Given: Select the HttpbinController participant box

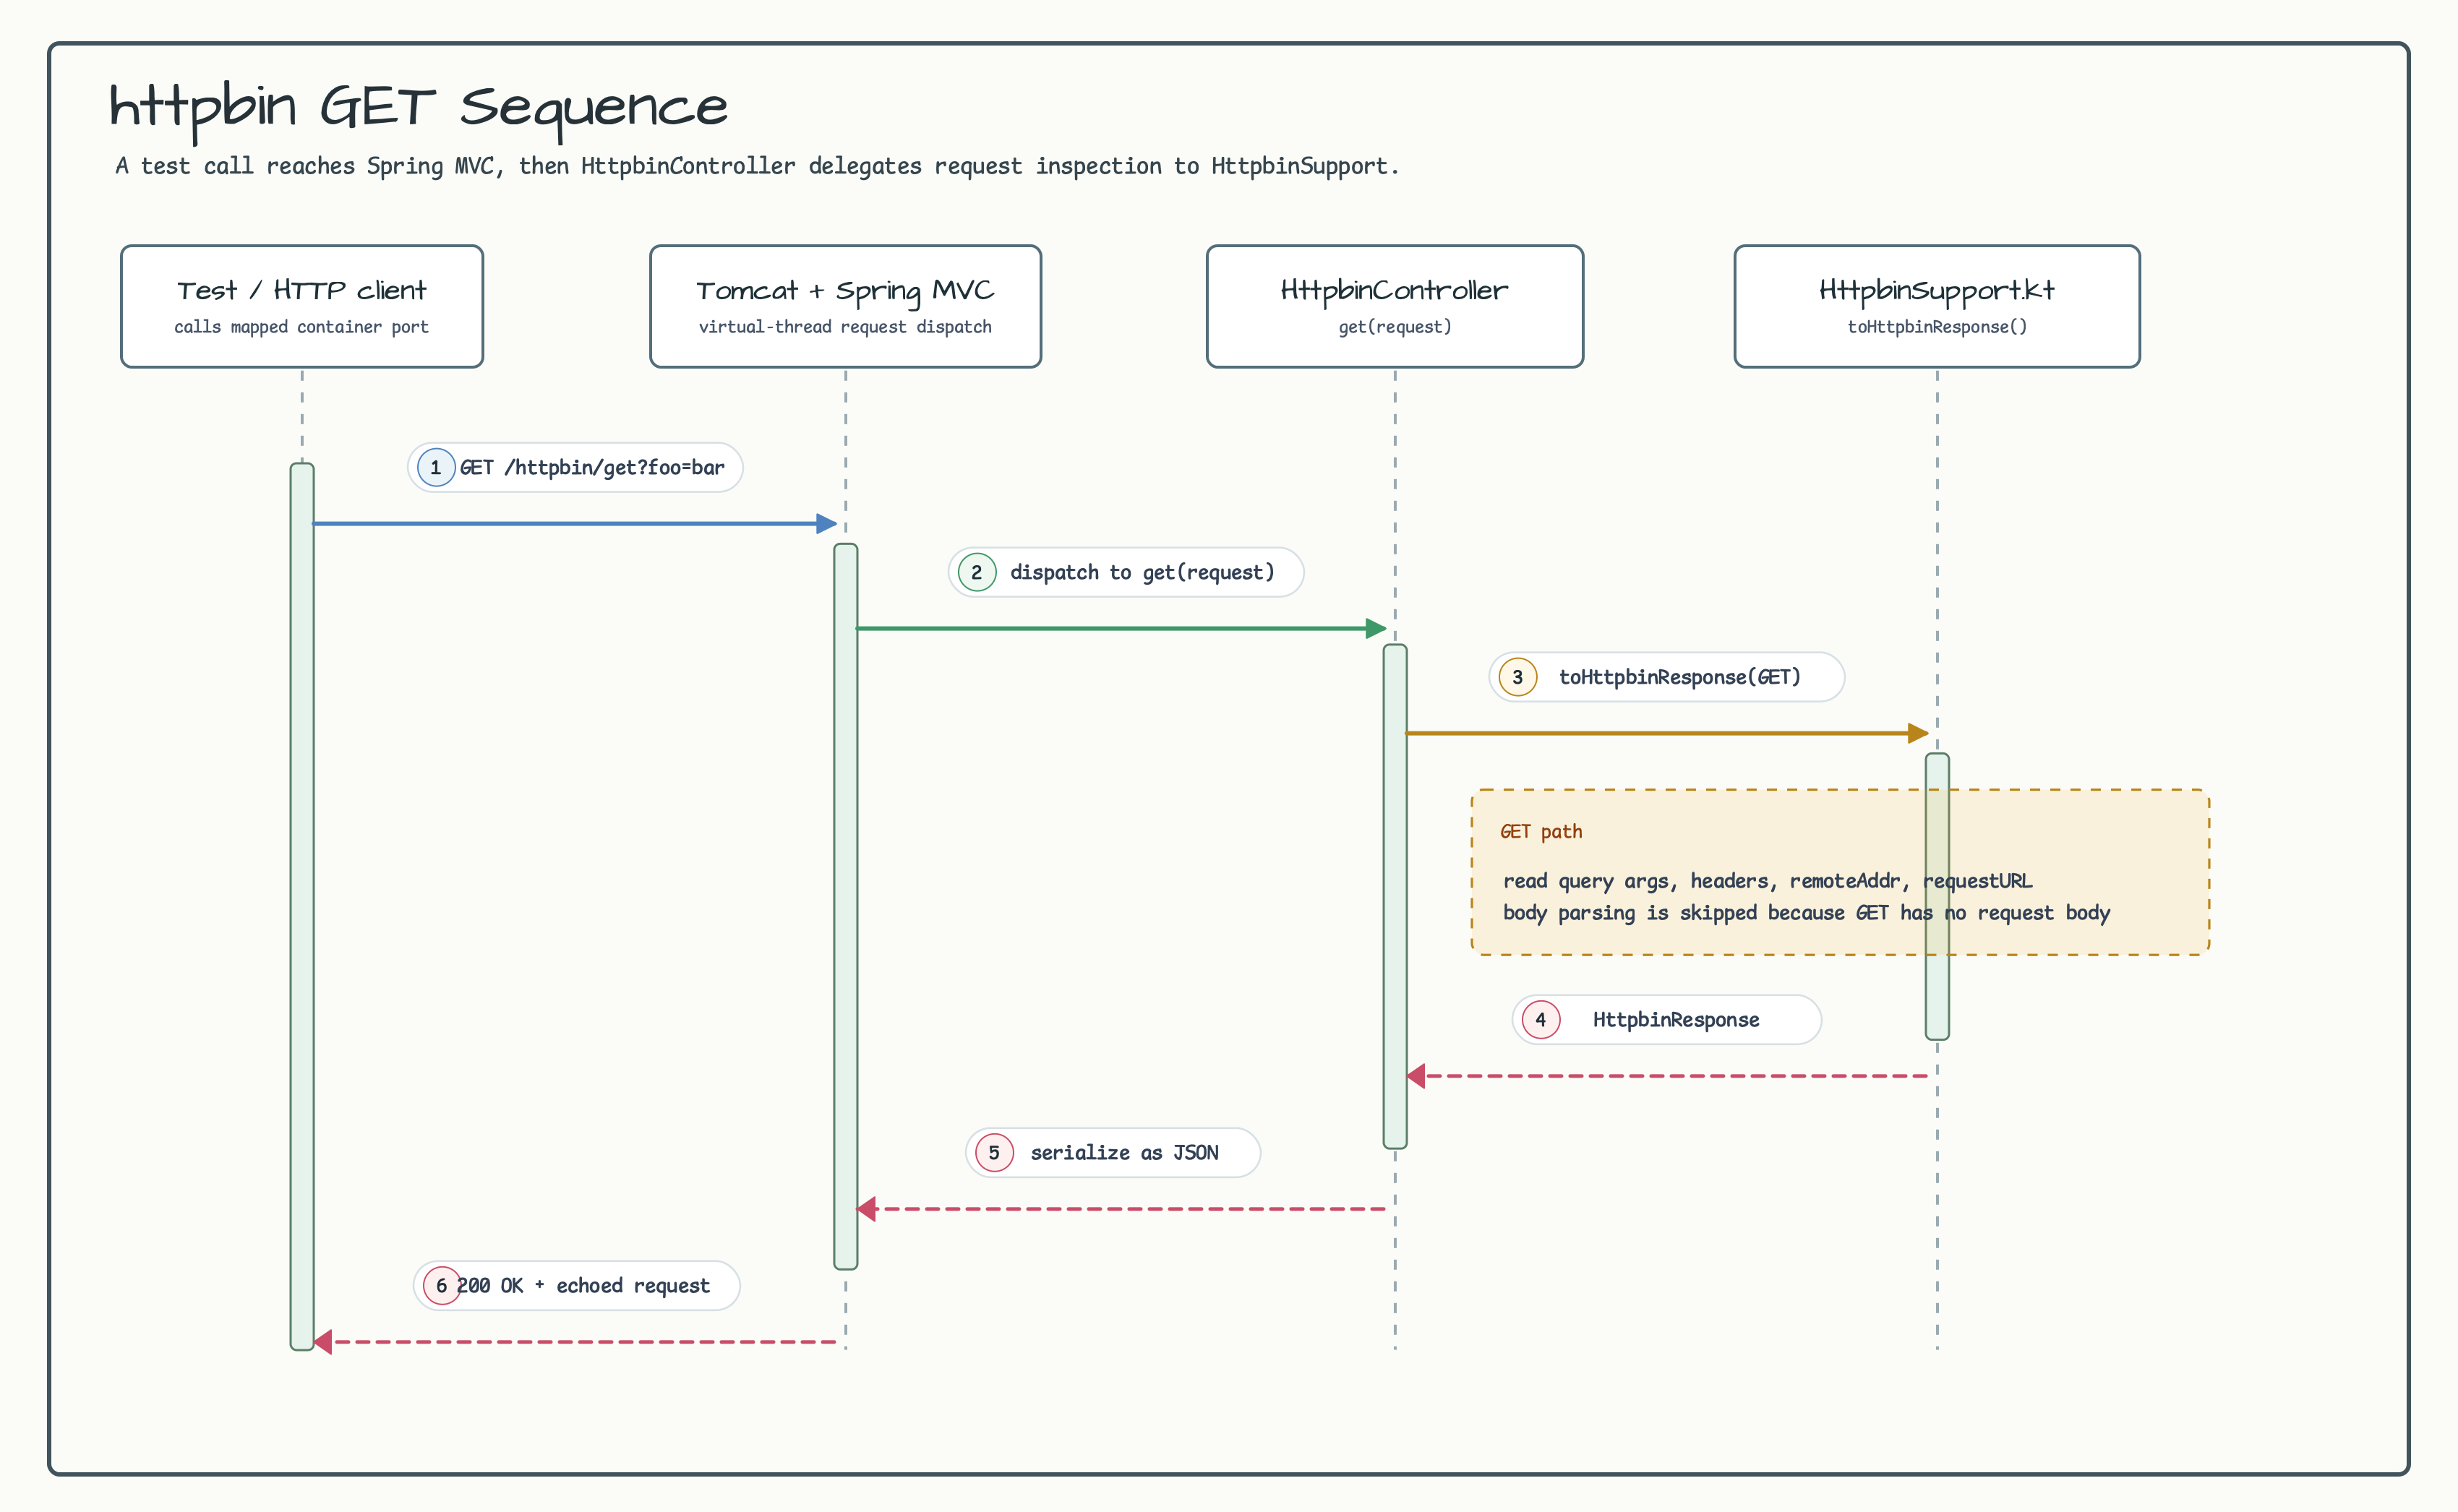Looking at the screenshot, I should coord(1395,306).
